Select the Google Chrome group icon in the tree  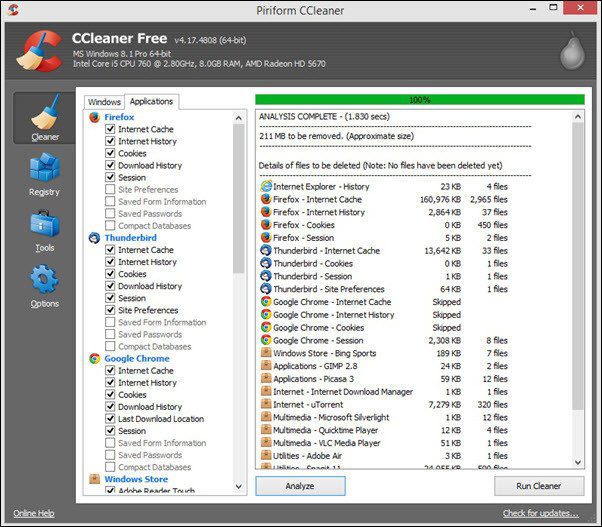[x=94, y=358]
